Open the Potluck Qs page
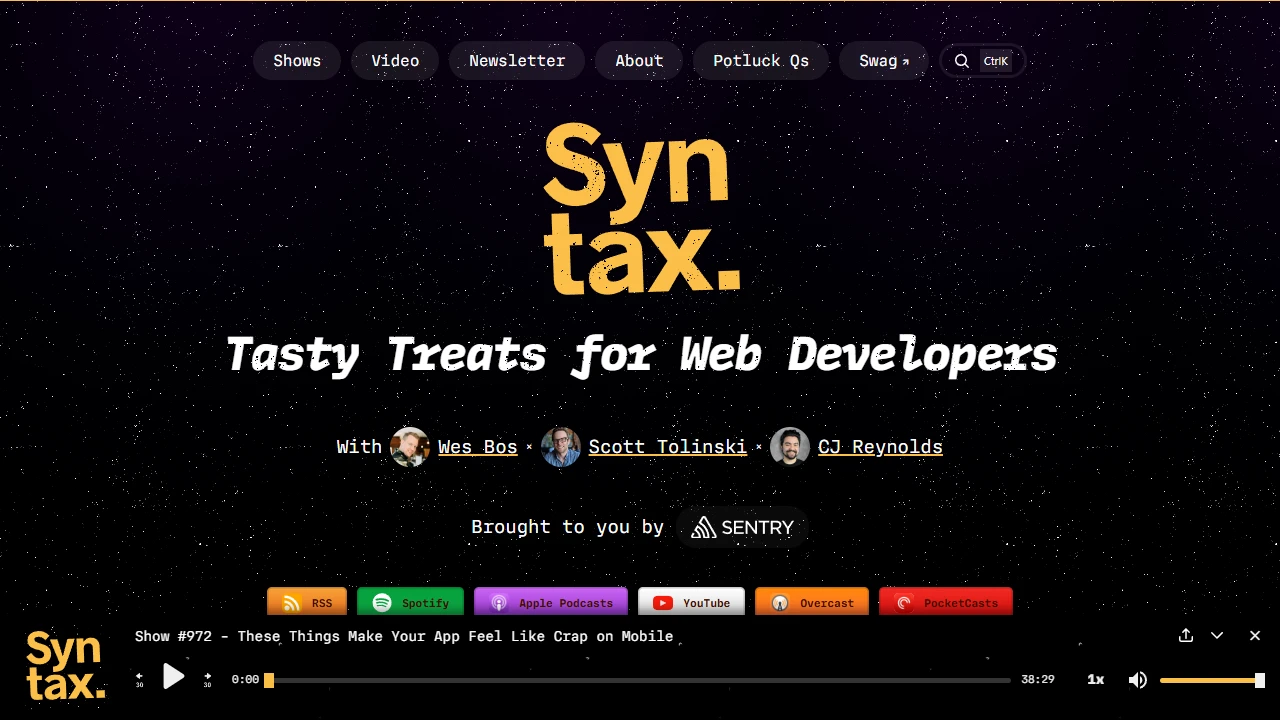Image resolution: width=1280 pixels, height=720 pixels. click(x=761, y=61)
